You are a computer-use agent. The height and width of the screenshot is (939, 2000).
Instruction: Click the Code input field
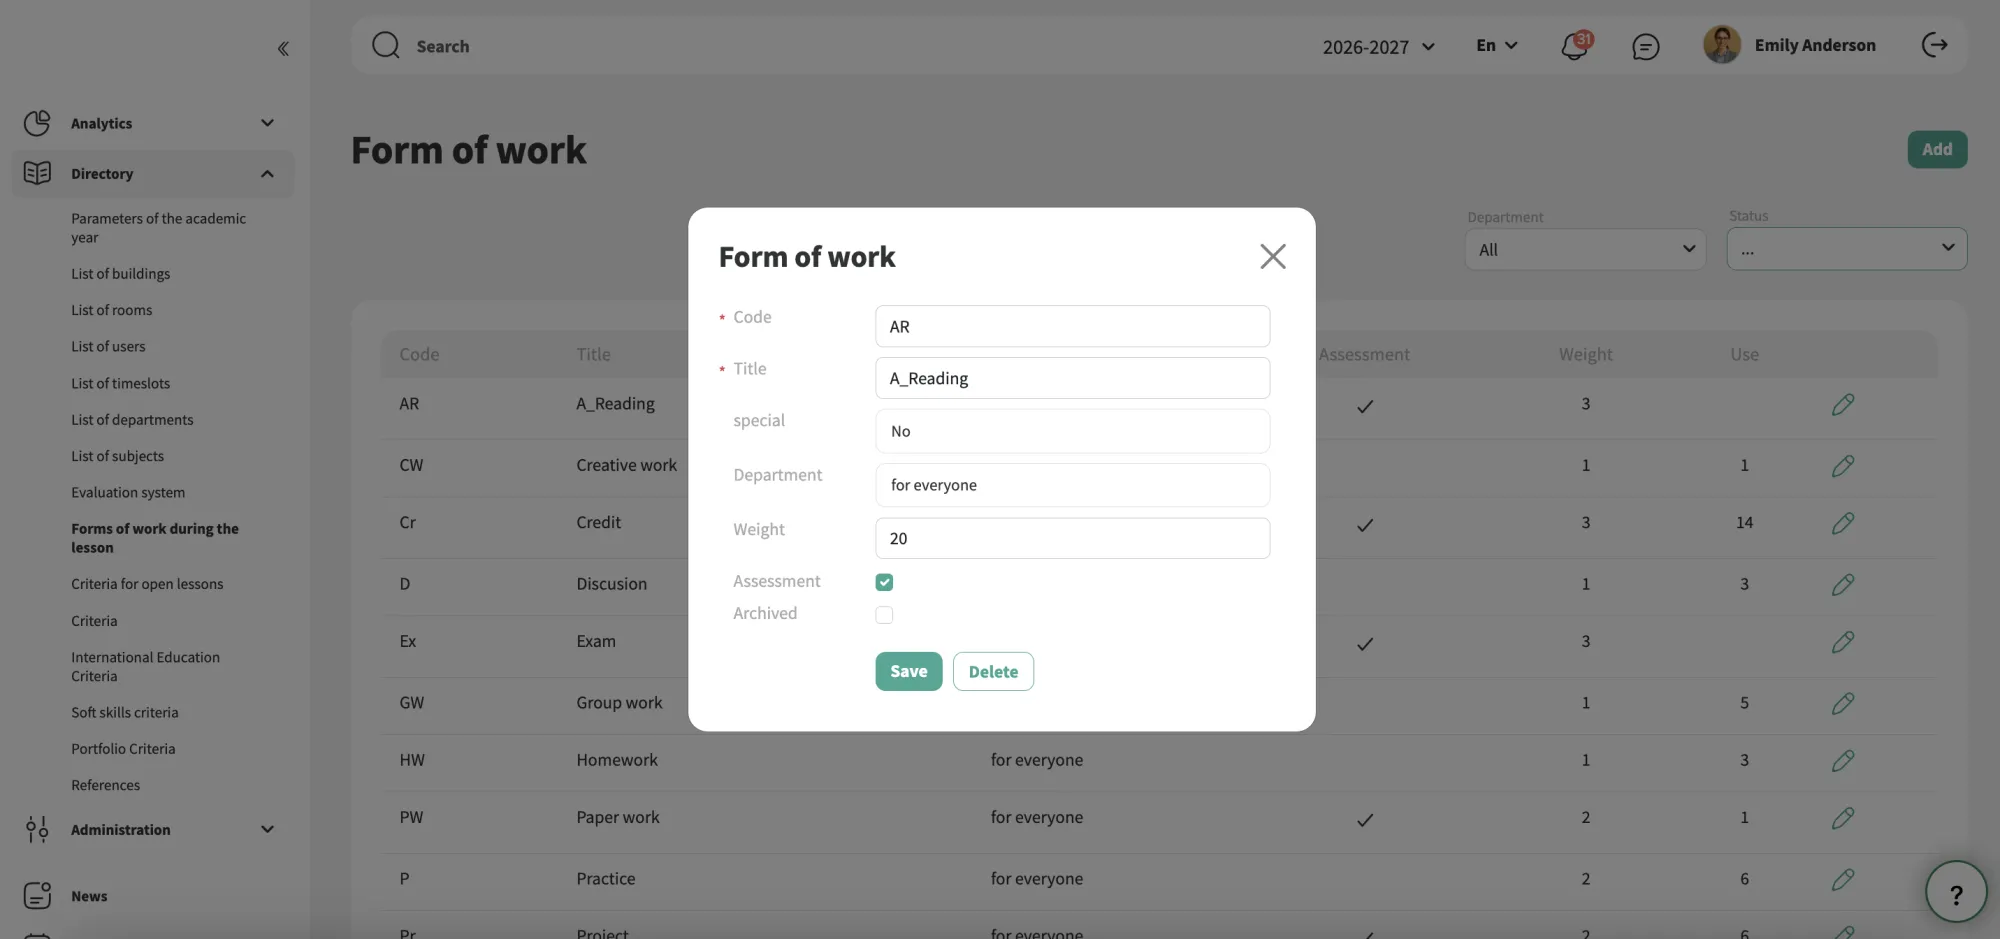tap(1073, 326)
